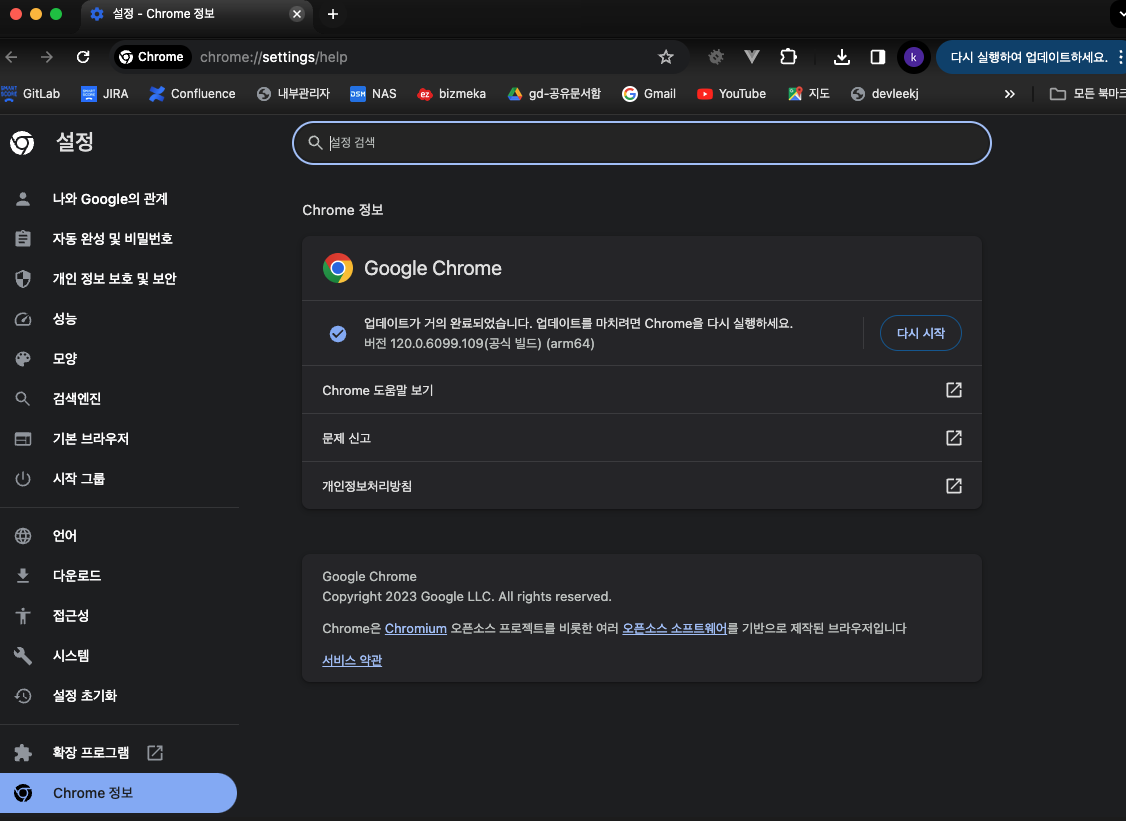Click the 다시 실행하여 업데이트하세요 button

coord(1028,57)
